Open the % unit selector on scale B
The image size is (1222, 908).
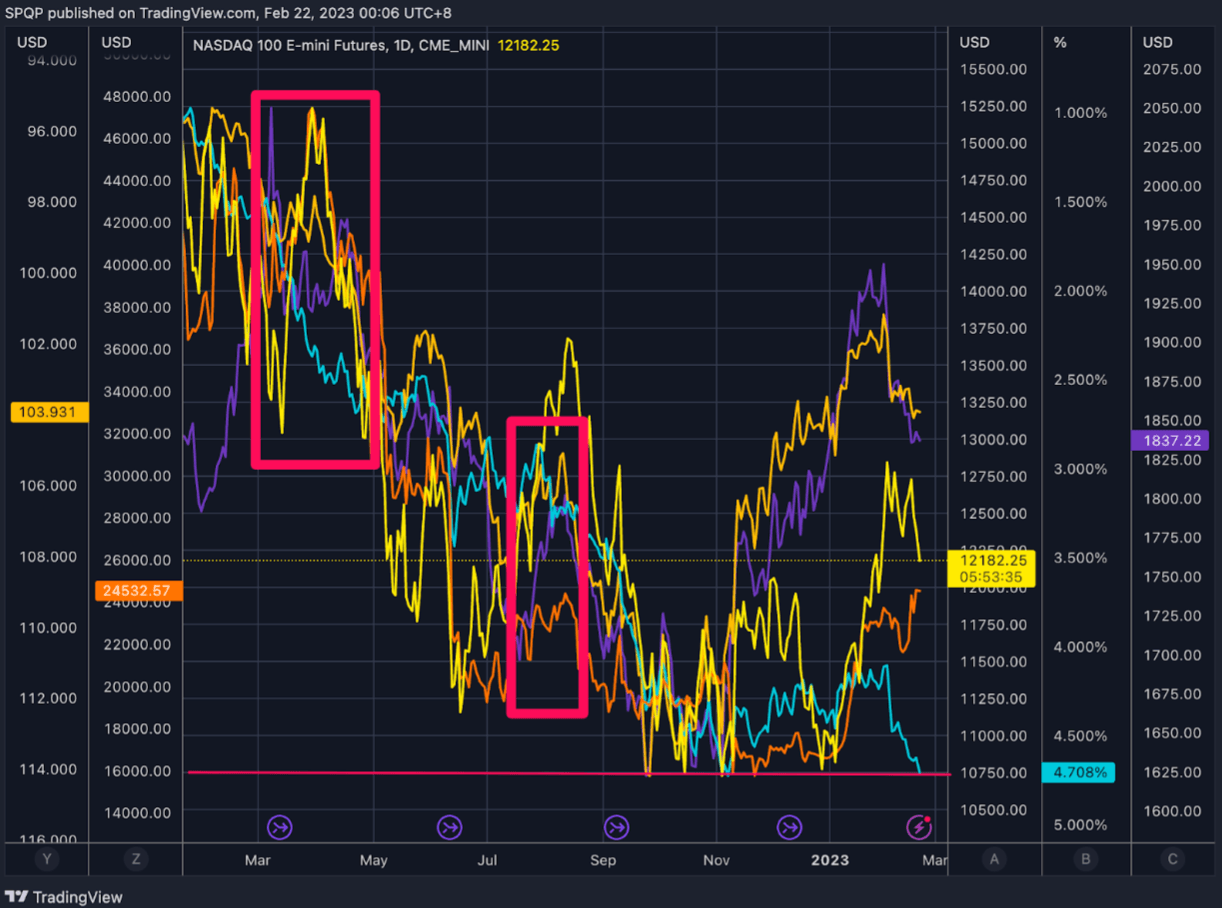tap(1060, 42)
